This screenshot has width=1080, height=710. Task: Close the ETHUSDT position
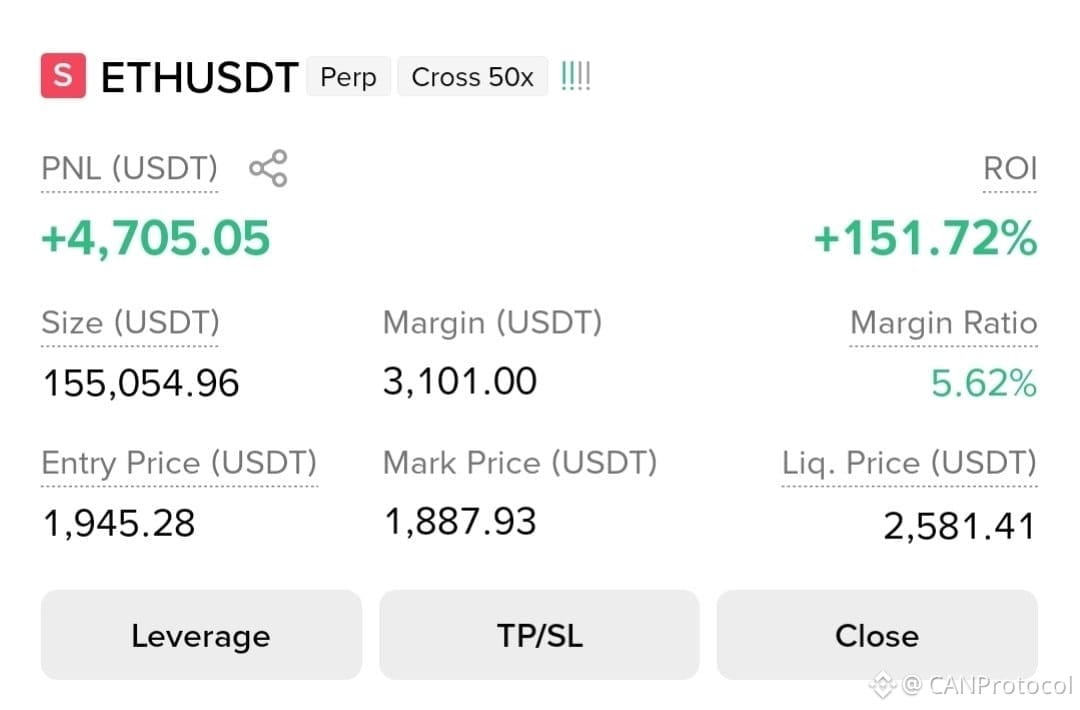click(877, 635)
